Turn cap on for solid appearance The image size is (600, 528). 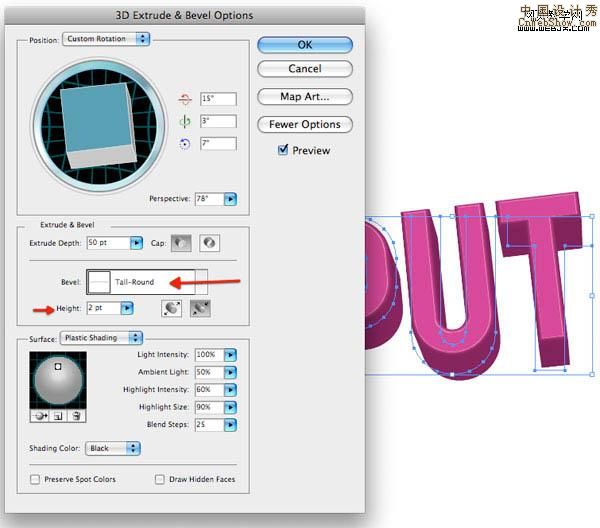[x=181, y=243]
